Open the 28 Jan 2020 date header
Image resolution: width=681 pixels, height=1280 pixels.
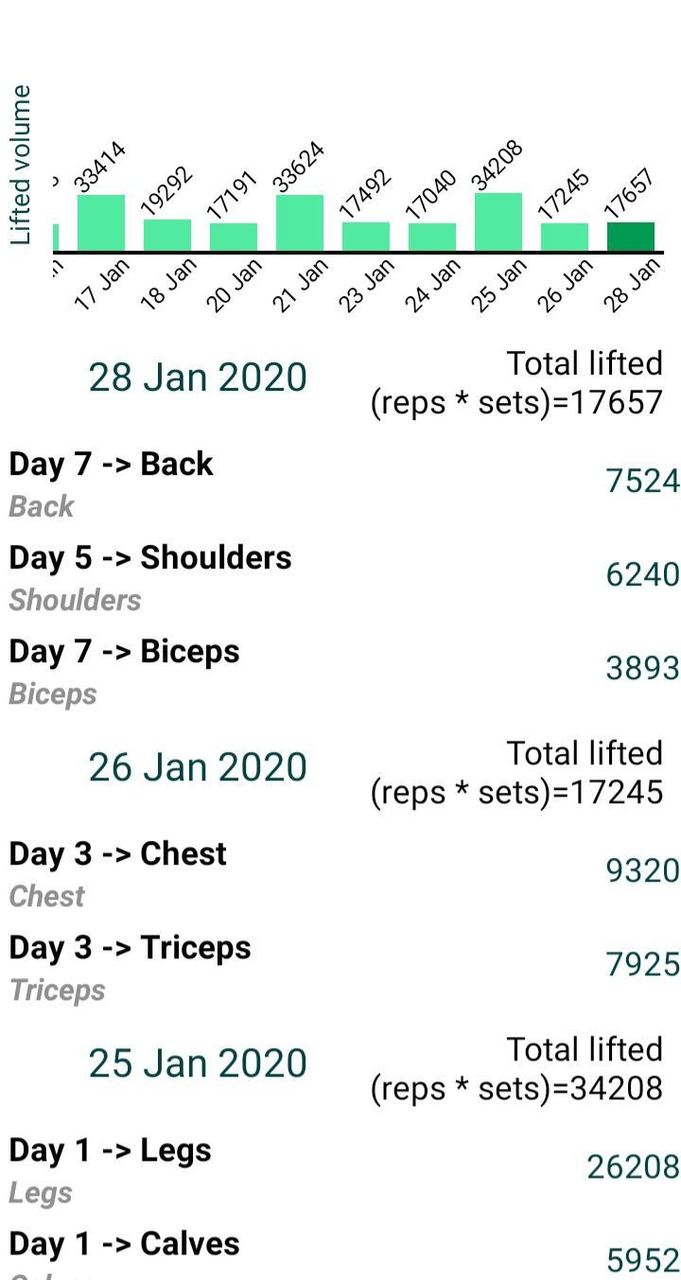pyautogui.click(x=196, y=377)
